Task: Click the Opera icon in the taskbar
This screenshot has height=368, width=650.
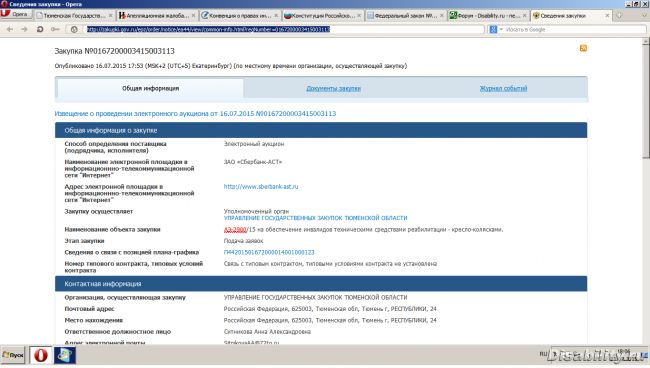Action: click(41, 355)
